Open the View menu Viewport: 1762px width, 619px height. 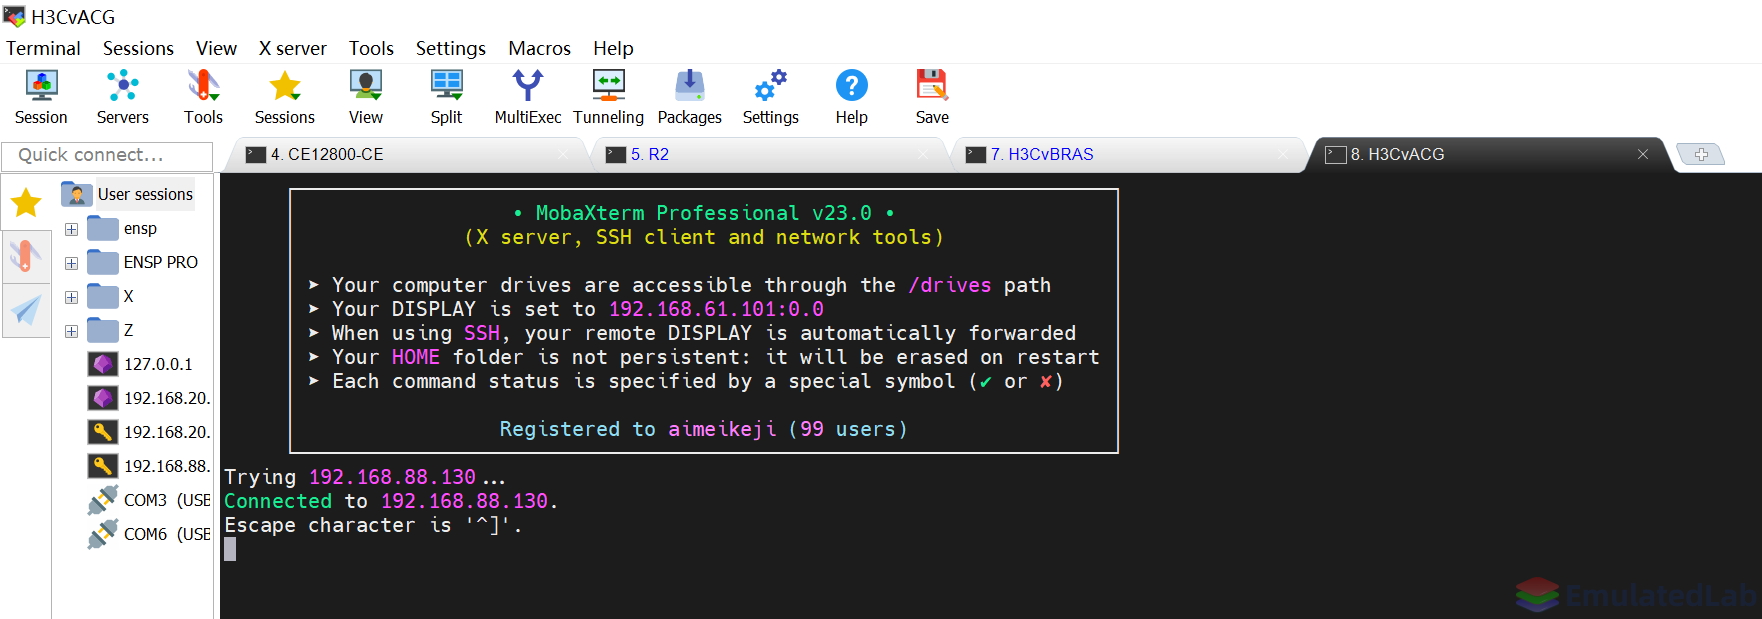coord(216,48)
